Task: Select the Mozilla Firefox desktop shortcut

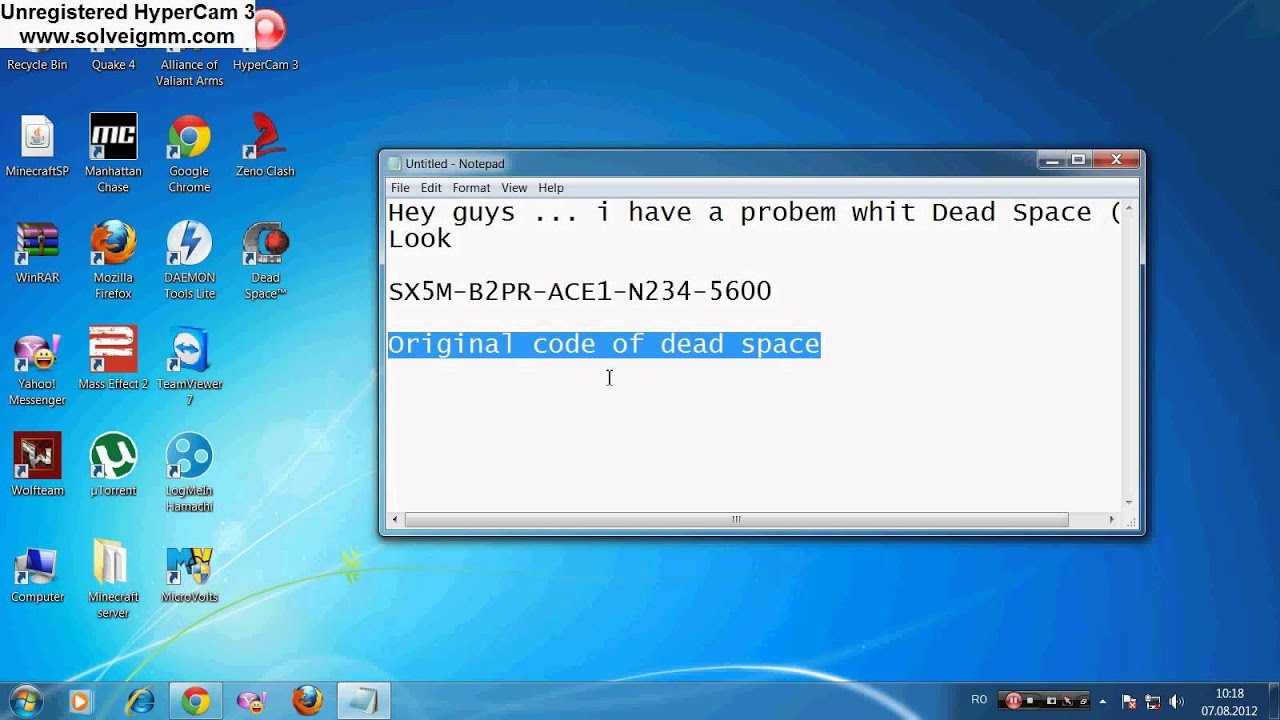Action: [113, 261]
